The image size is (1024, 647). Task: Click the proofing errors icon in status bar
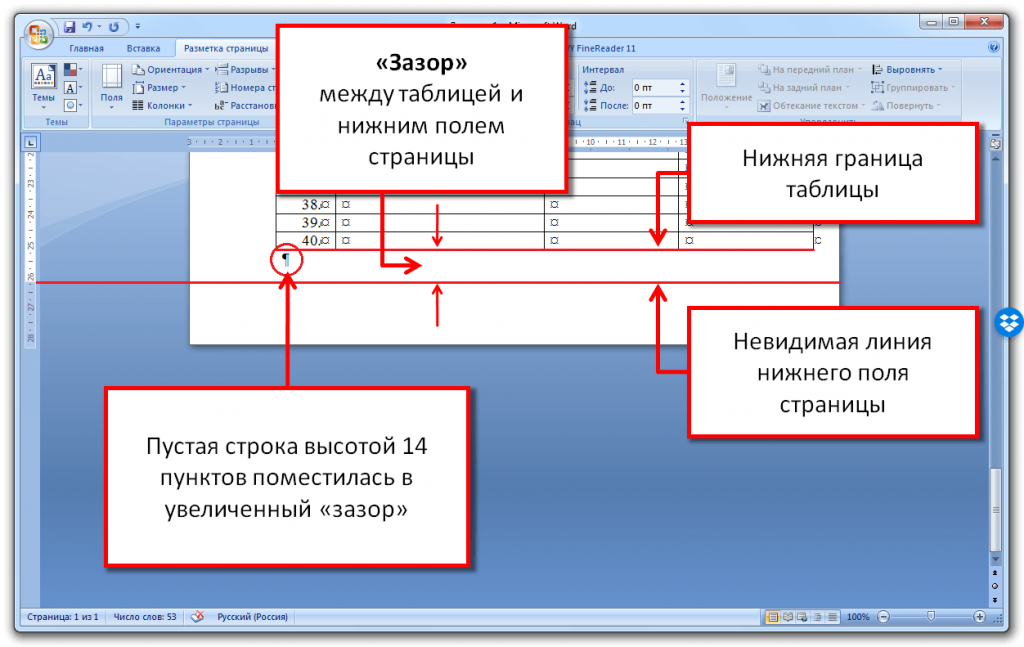point(197,617)
